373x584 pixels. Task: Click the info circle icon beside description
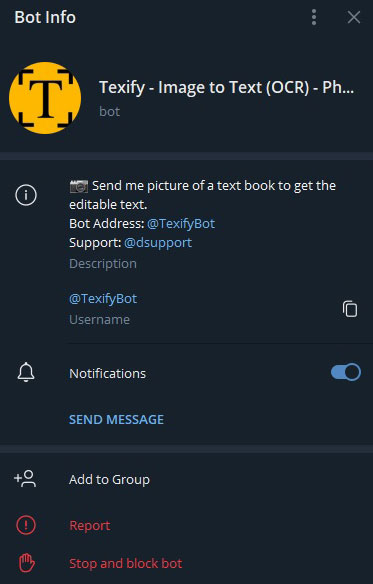26,195
